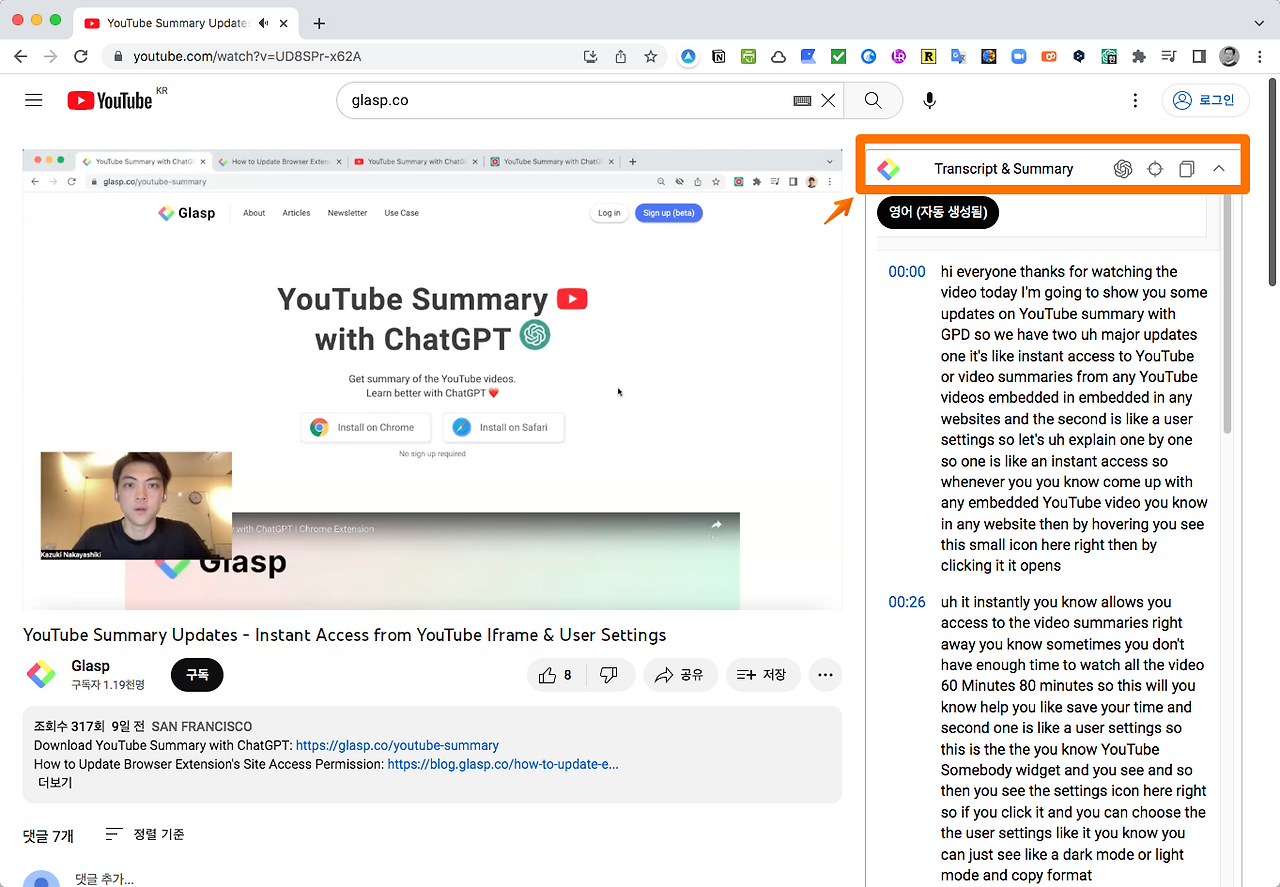1280x887 pixels.
Task: Open the glasp.co/youtube-summary link
Action: point(397,745)
